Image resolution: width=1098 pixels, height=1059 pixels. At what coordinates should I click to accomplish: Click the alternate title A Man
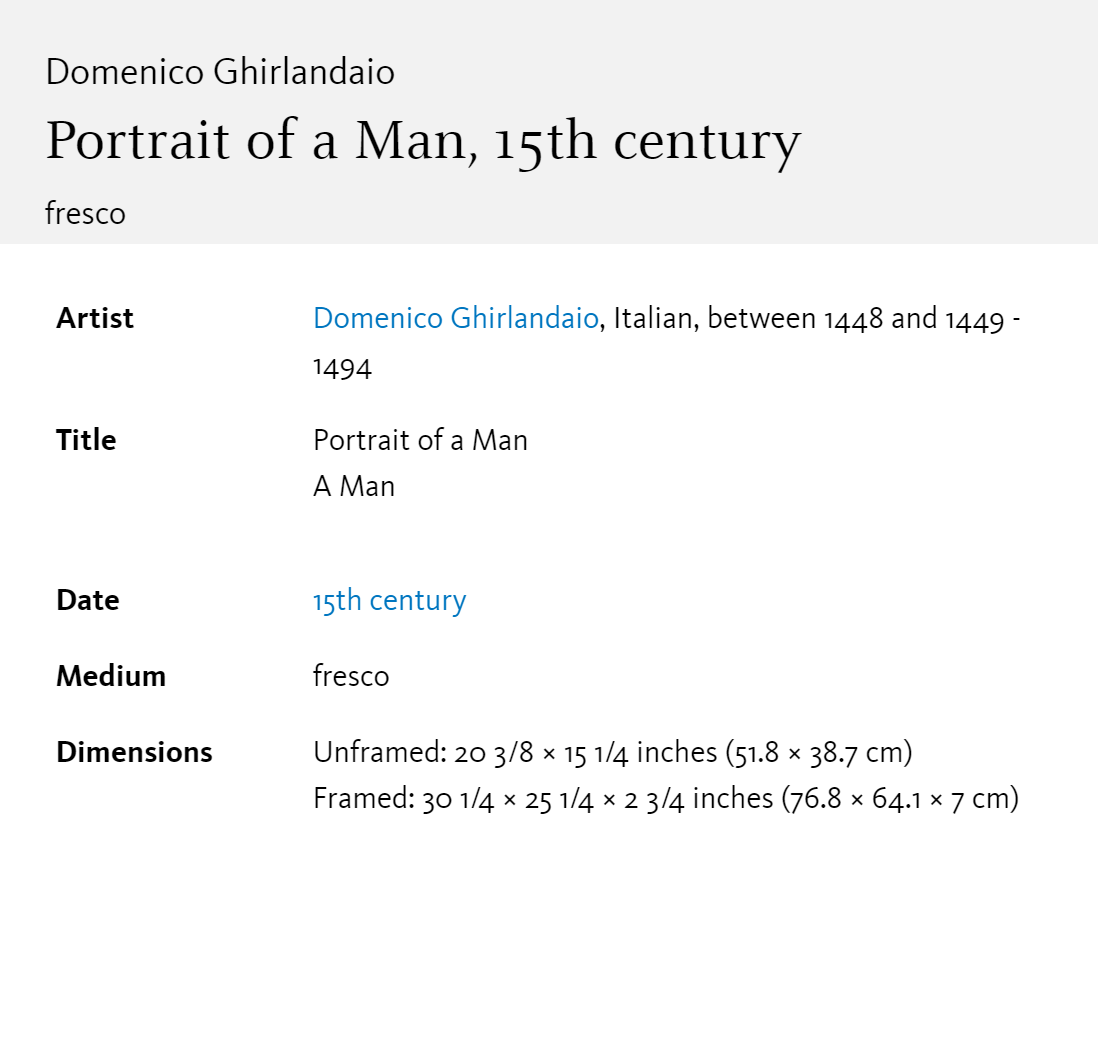click(x=354, y=487)
